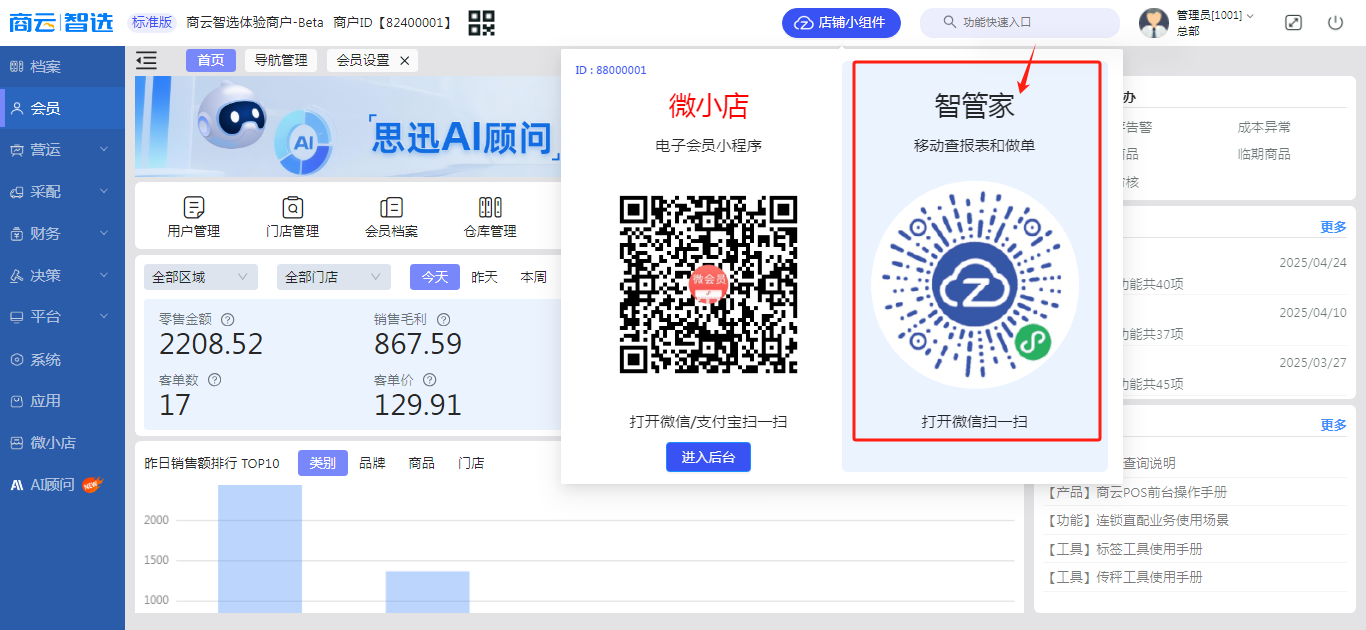Close the 会员设置 tab
This screenshot has width=1366, height=630.
click(x=405, y=61)
